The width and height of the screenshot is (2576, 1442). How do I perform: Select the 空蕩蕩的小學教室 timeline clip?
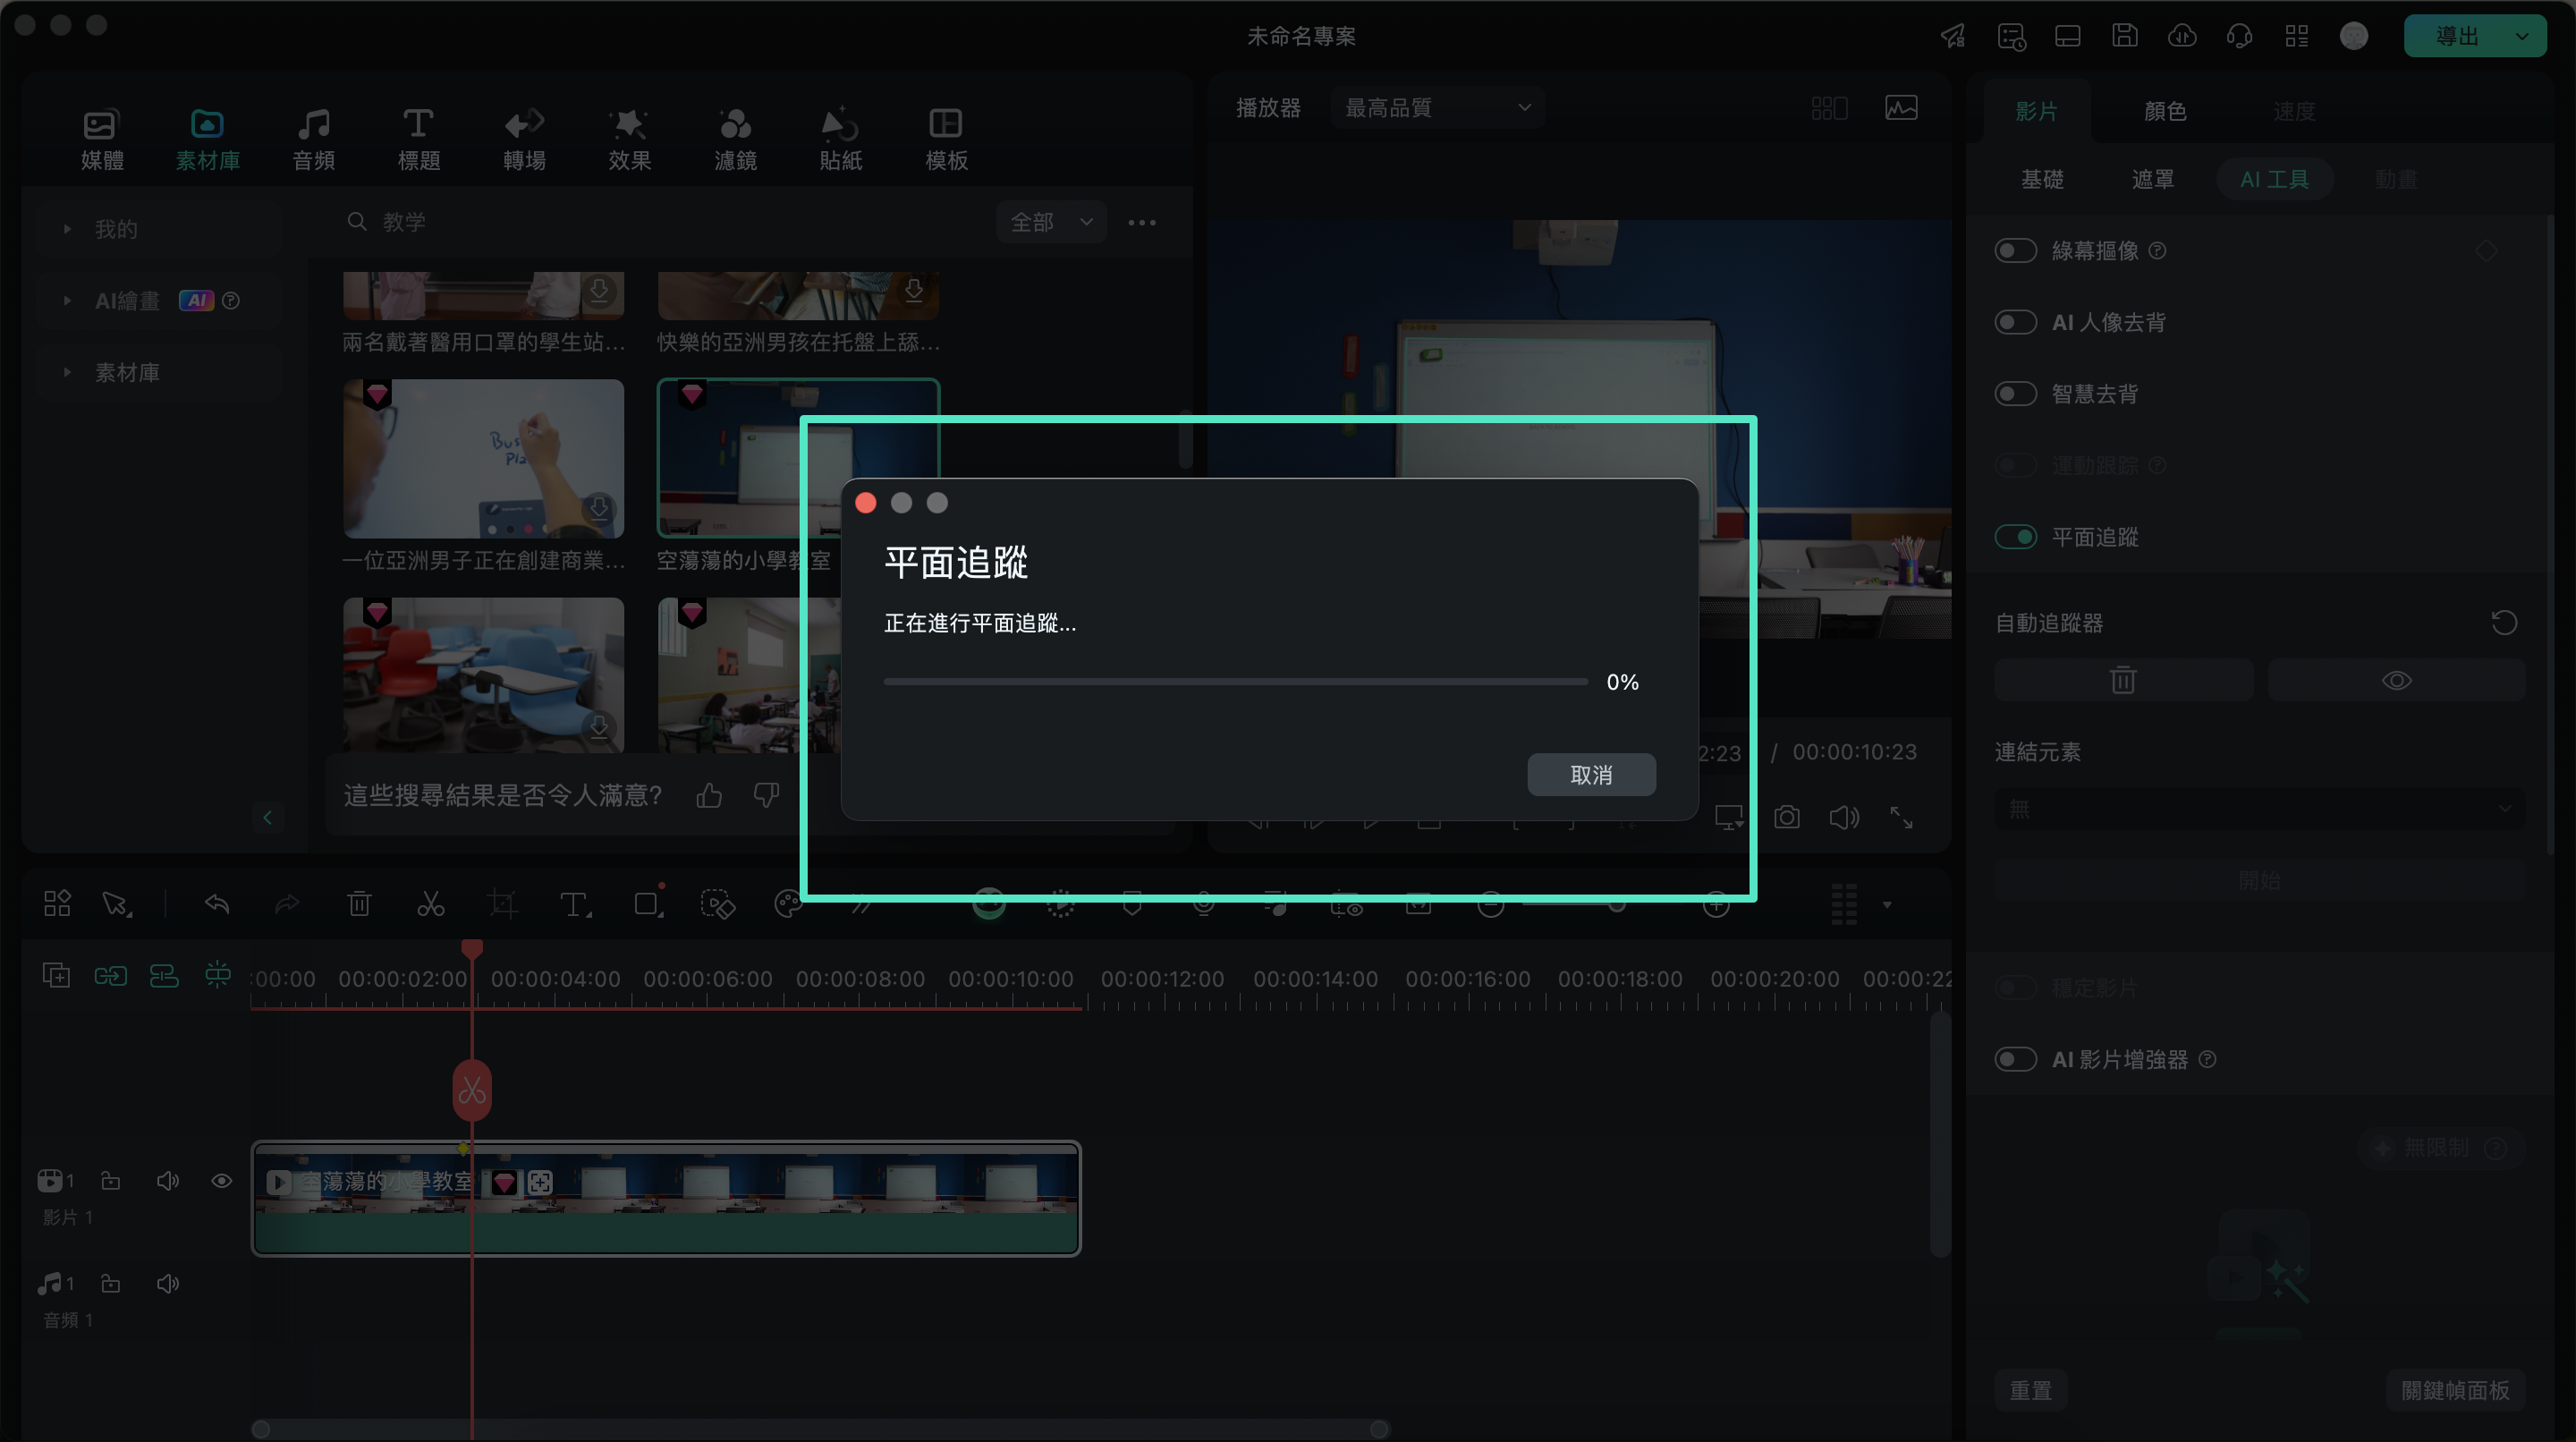tap(666, 1198)
